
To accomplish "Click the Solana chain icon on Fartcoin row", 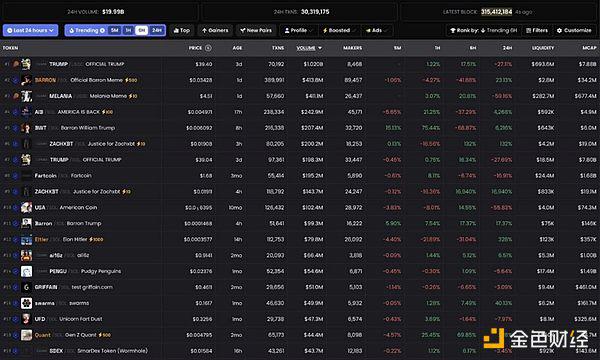I will click(15, 176).
